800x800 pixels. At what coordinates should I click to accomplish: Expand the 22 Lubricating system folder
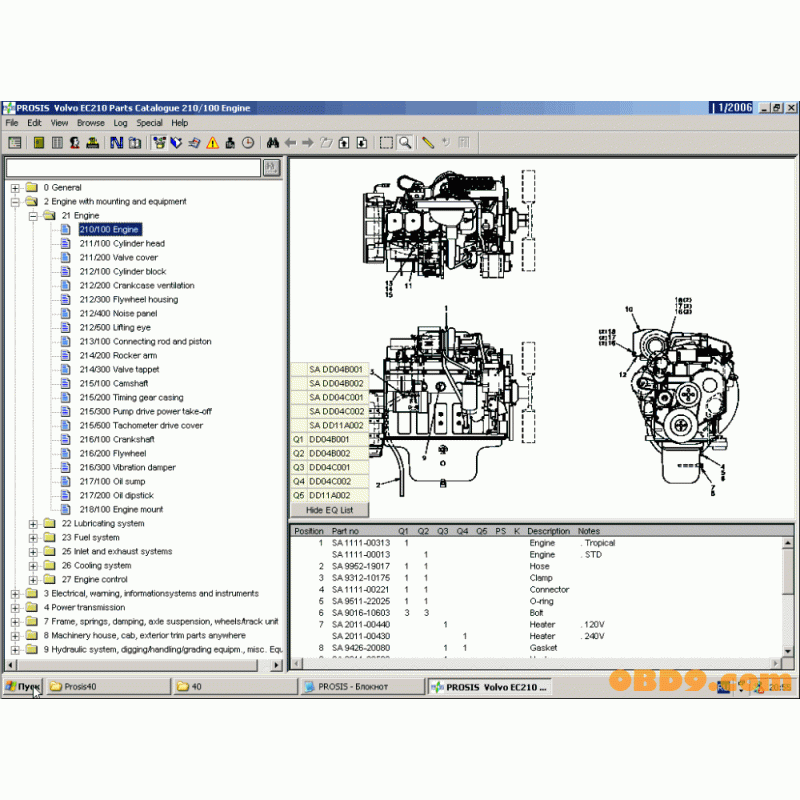pos(33,524)
